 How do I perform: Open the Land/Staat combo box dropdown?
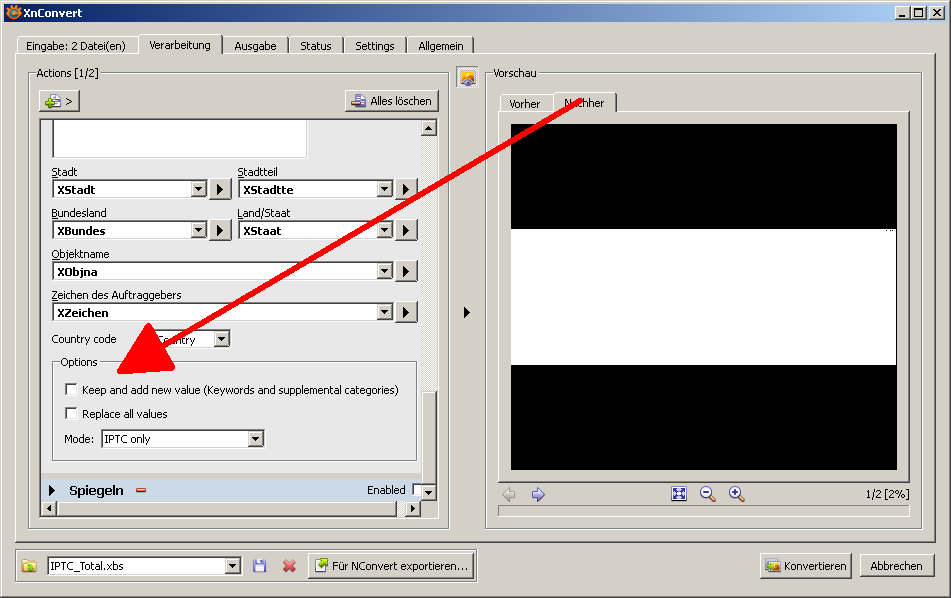385,230
